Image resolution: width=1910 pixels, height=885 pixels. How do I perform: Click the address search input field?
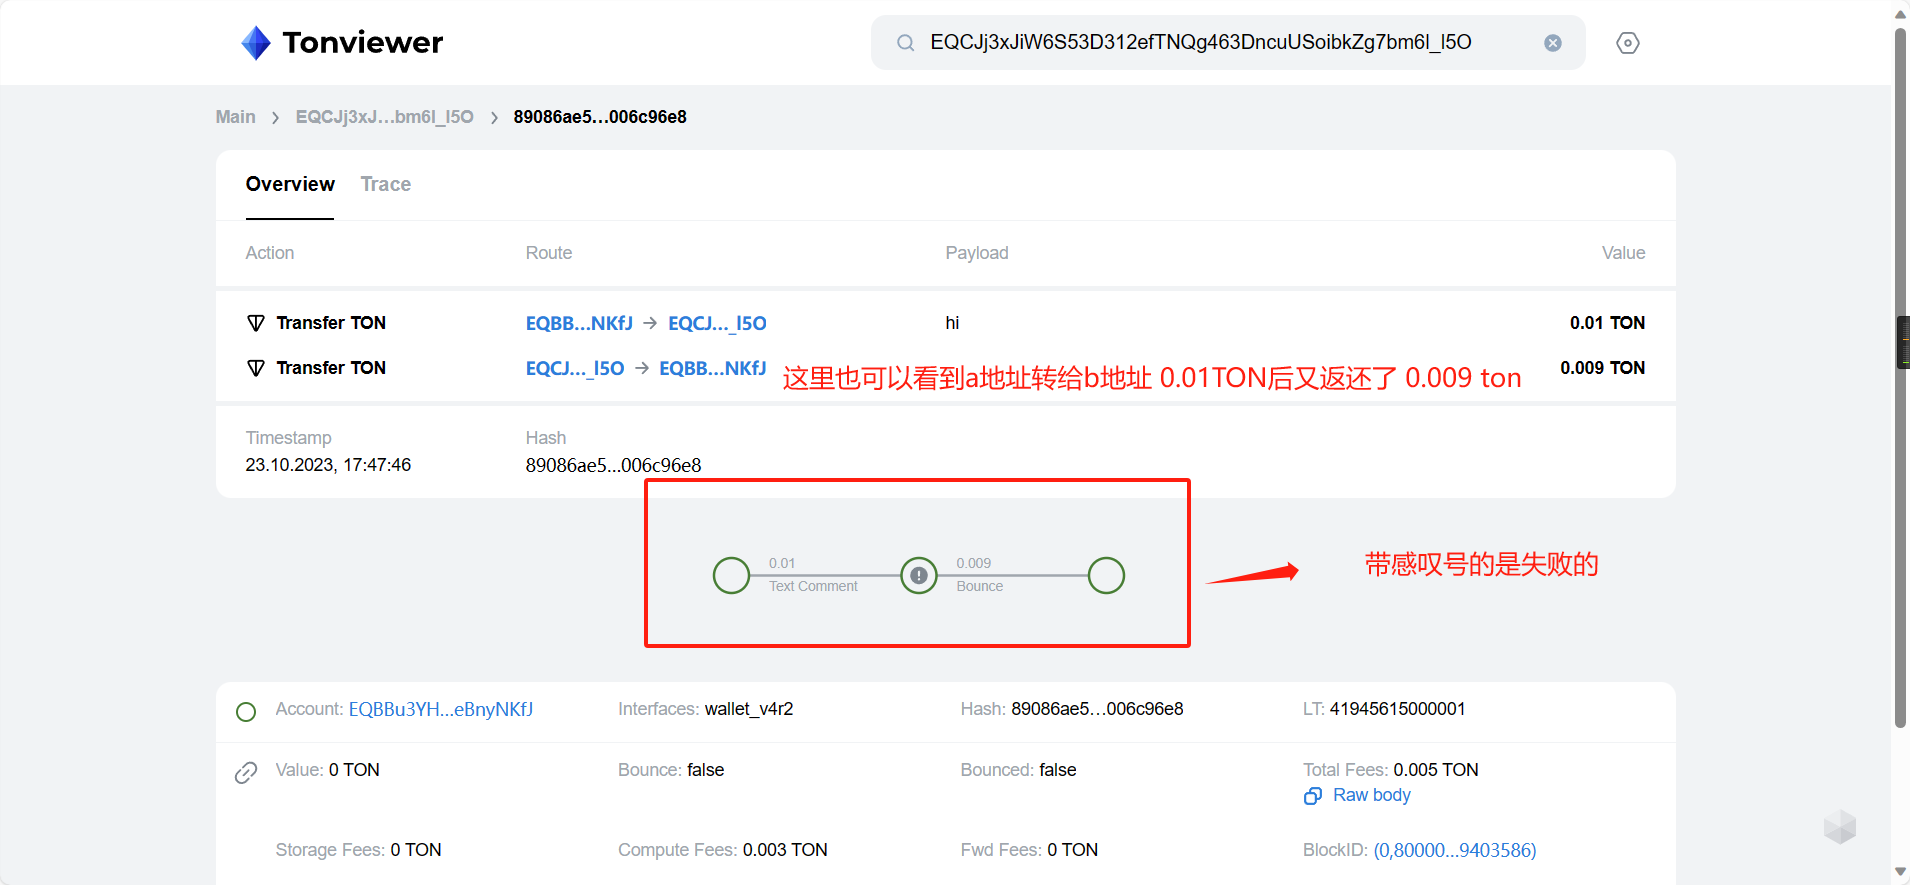[x=1220, y=42]
